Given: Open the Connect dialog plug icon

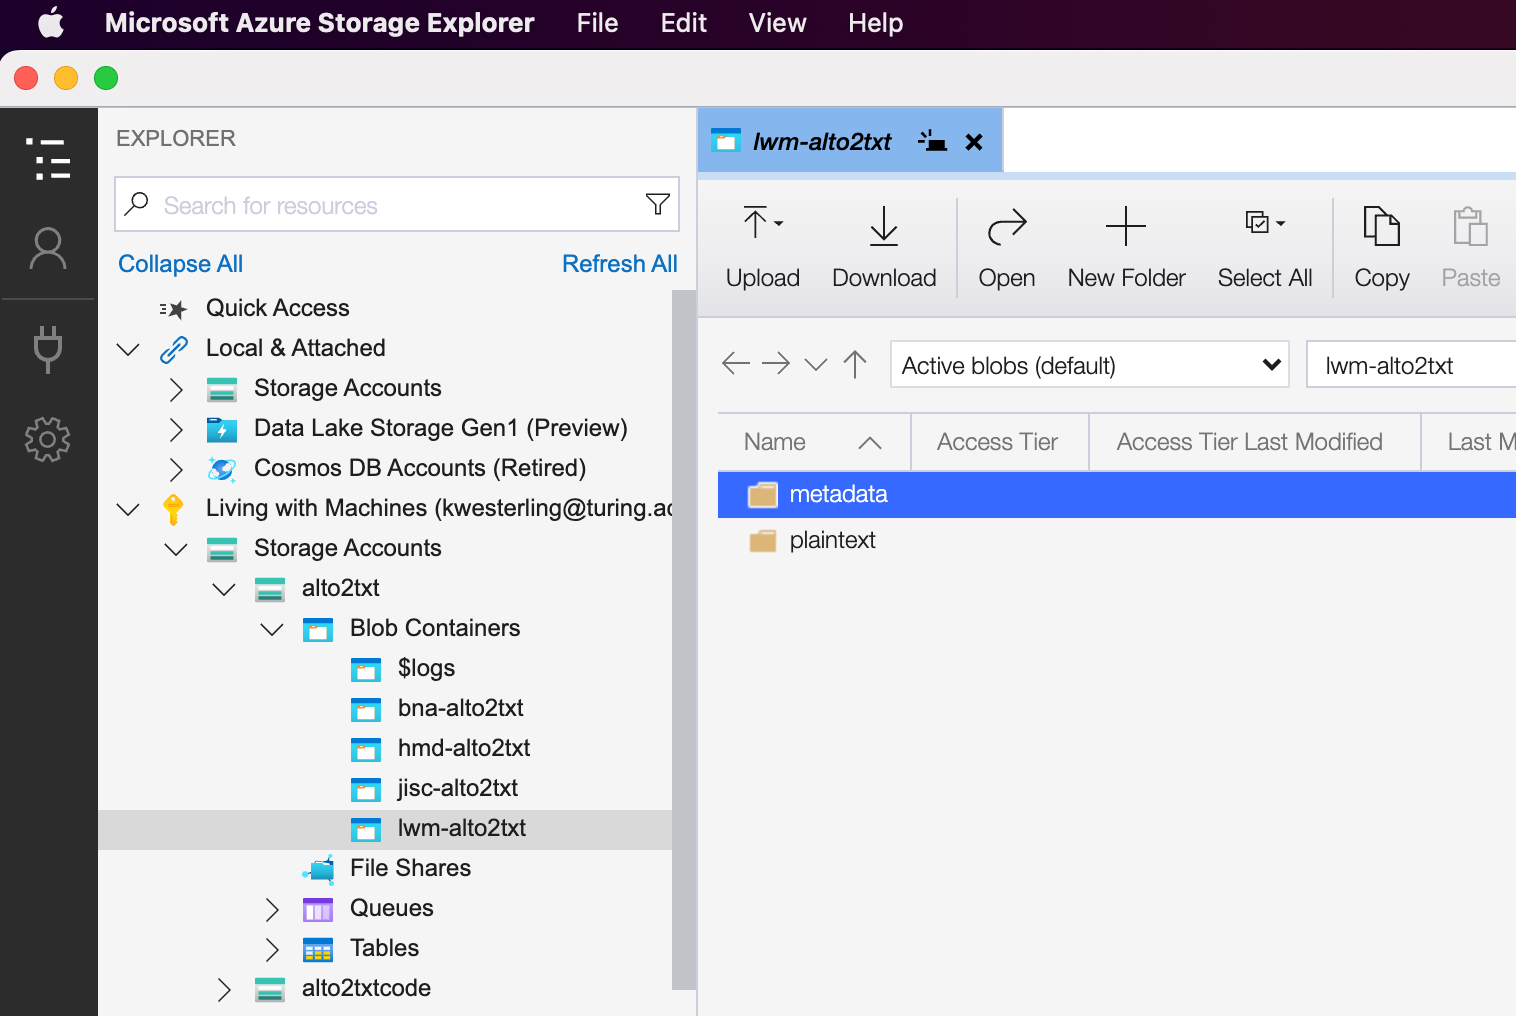Looking at the screenshot, I should click(48, 349).
